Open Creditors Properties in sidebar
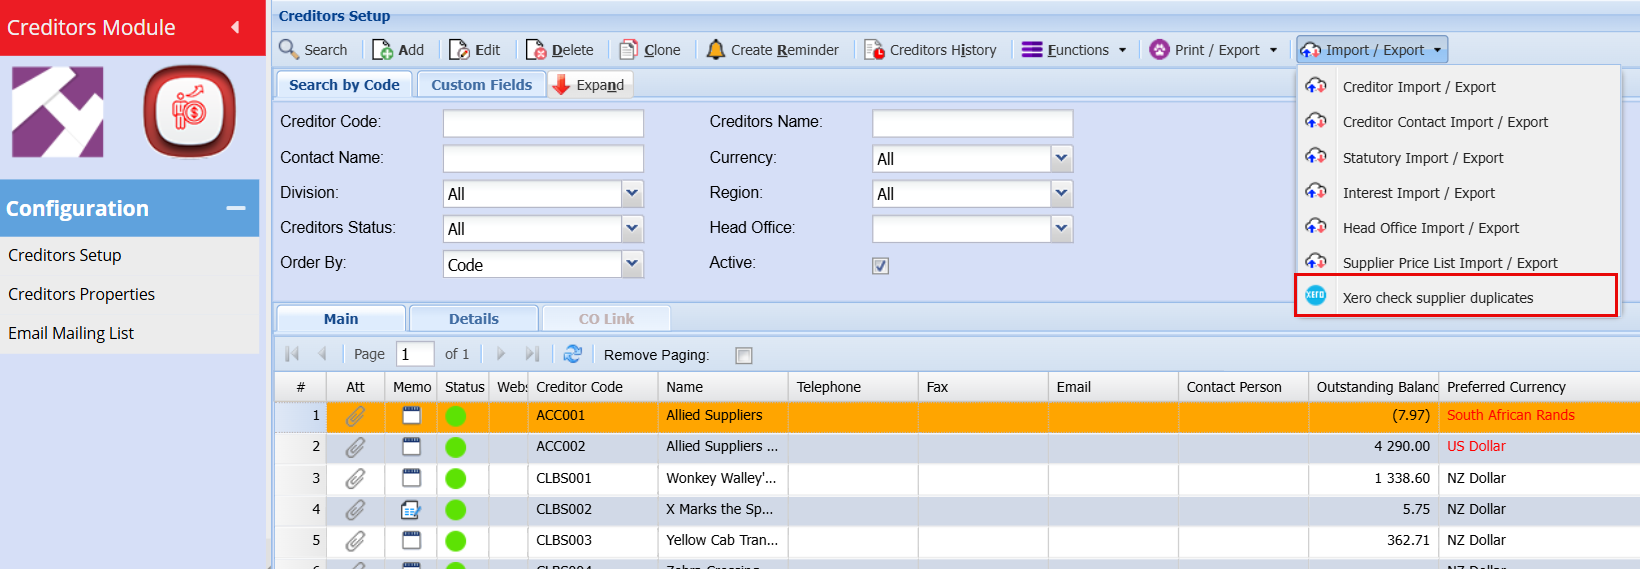This screenshot has width=1640, height=569. point(82,294)
